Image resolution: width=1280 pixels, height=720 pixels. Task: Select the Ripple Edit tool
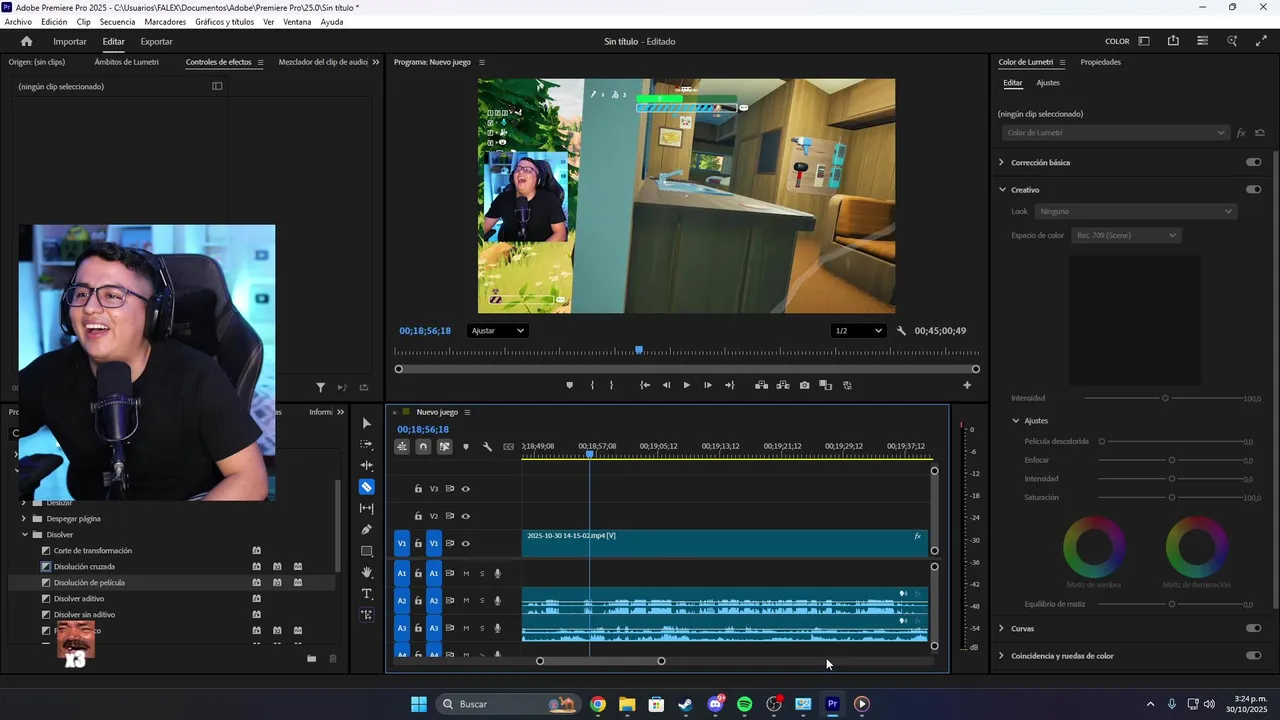(x=367, y=466)
